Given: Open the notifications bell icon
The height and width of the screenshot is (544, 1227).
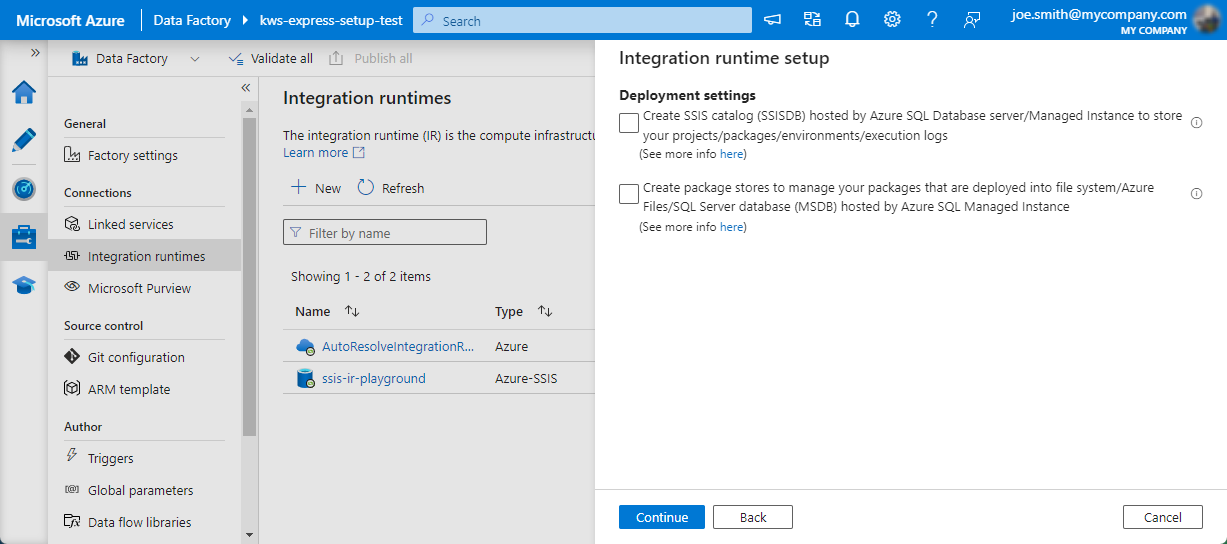Looking at the screenshot, I should [x=852, y=20].
